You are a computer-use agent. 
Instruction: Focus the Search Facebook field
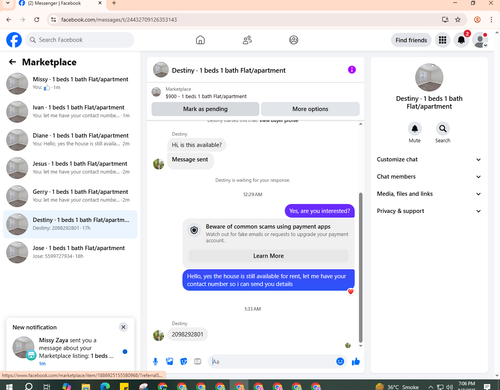click(80, 40)
